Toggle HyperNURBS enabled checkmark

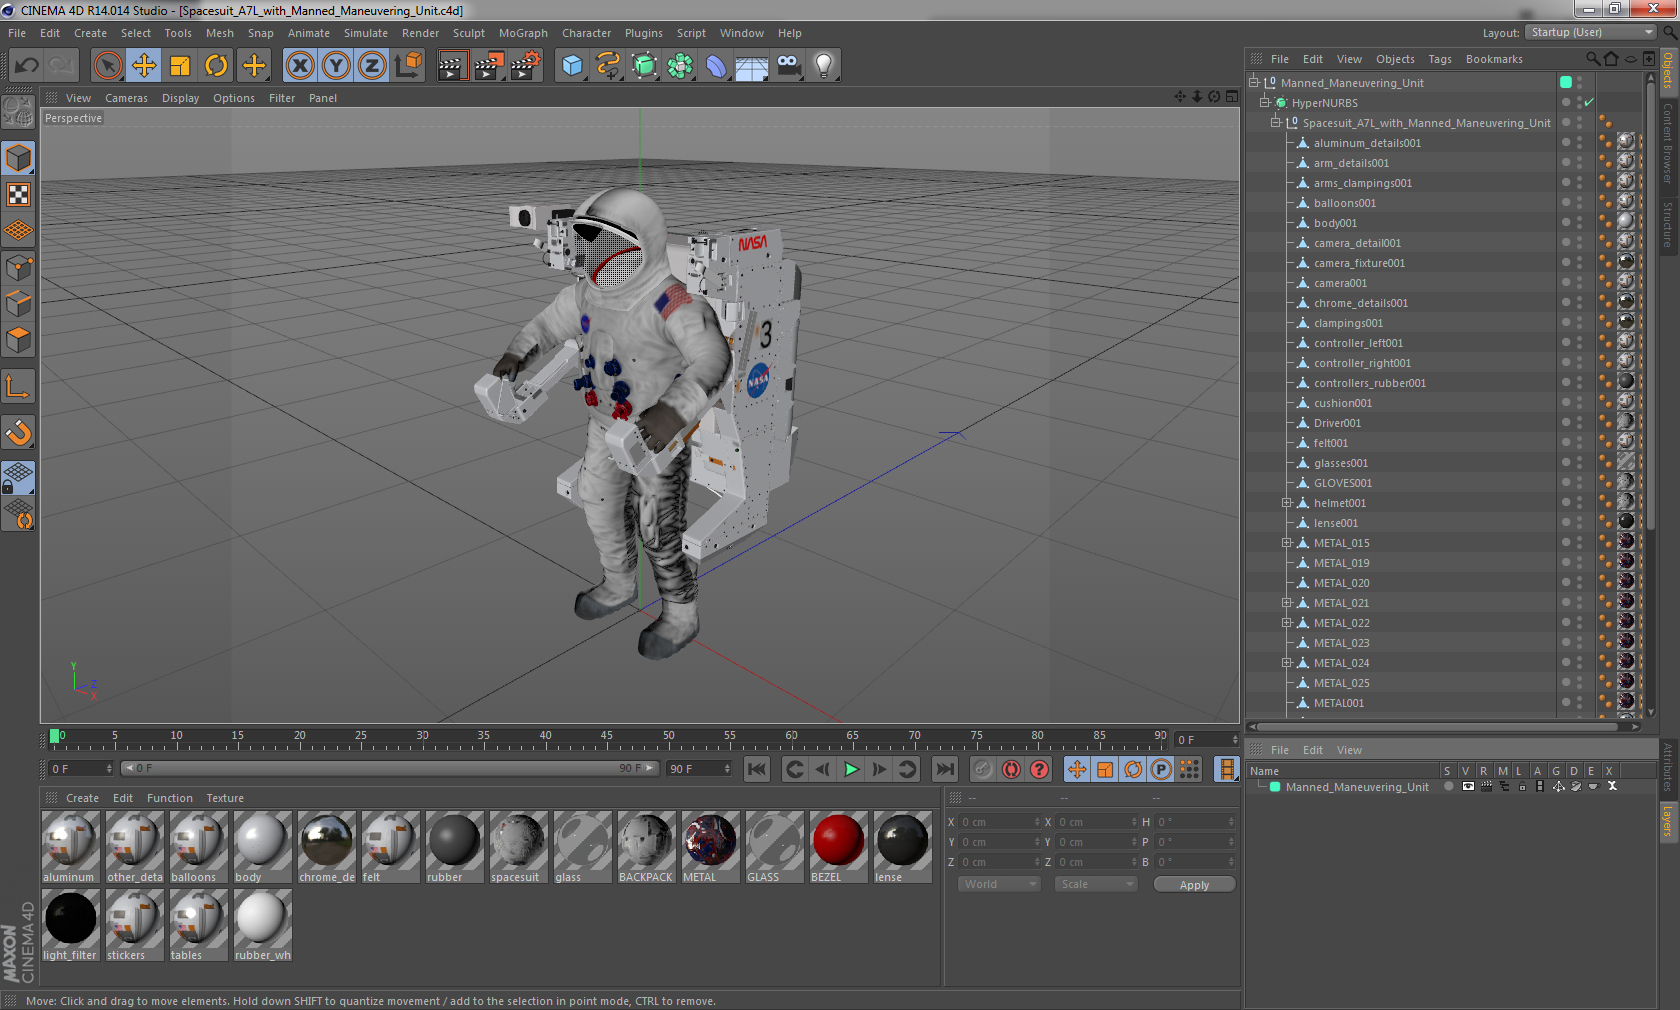1589,102
